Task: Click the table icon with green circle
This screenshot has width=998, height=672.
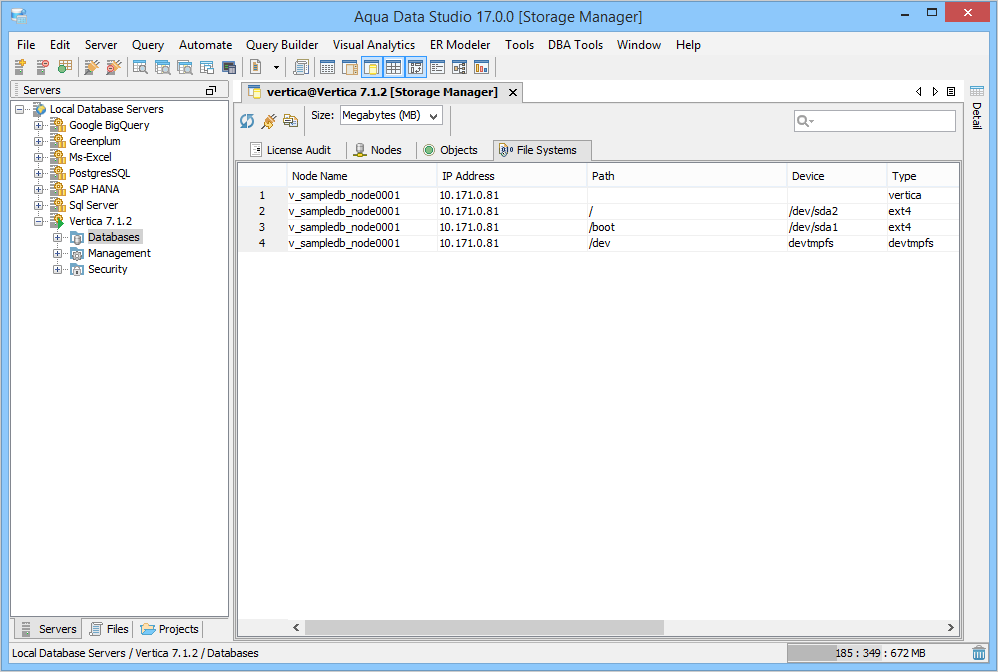Action: (x=64, y=67)
